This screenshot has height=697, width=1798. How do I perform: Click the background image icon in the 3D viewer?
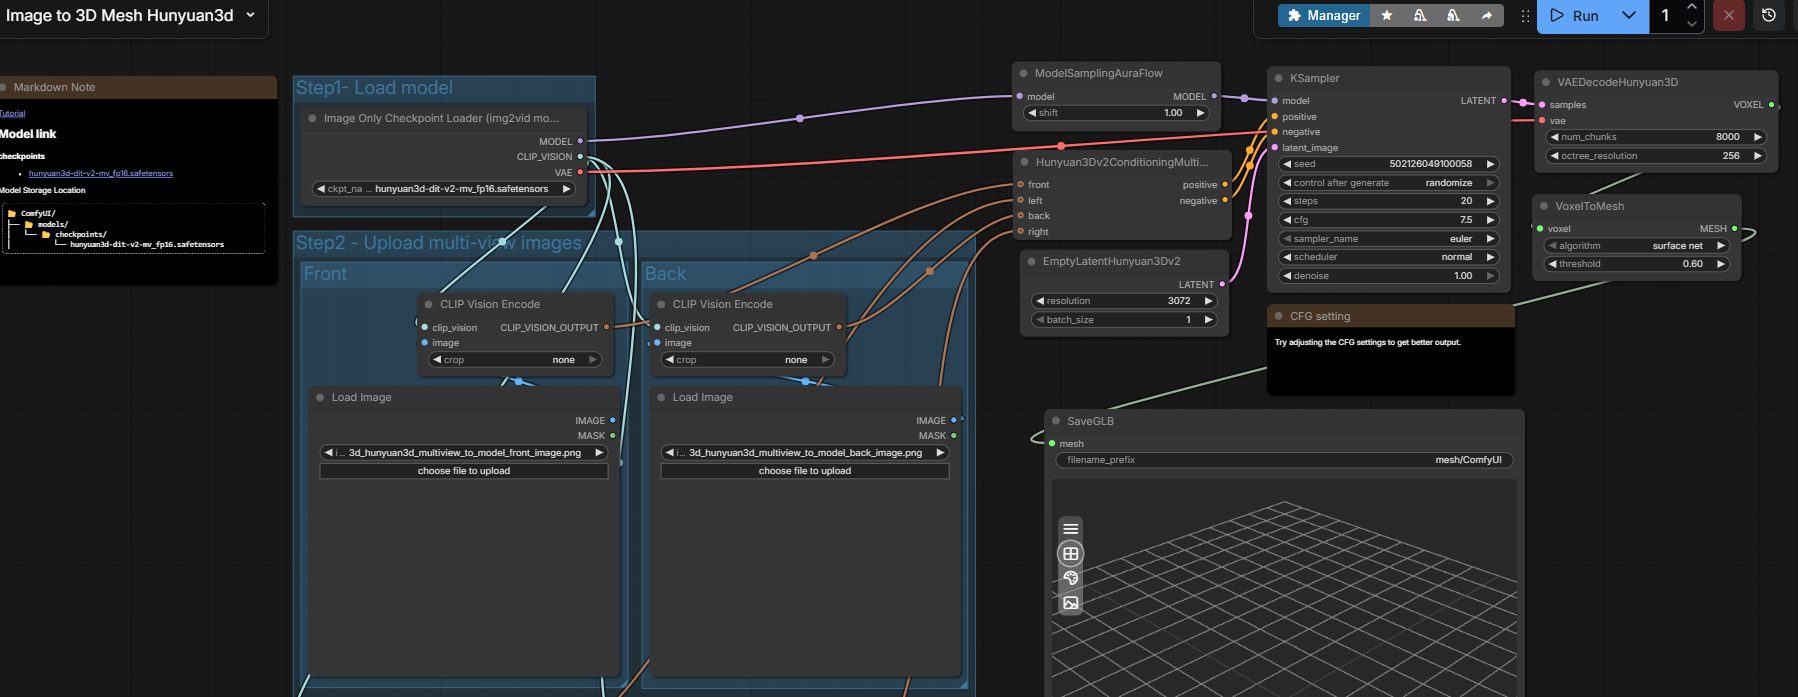pyautogui.click(x=1071, y=603)
